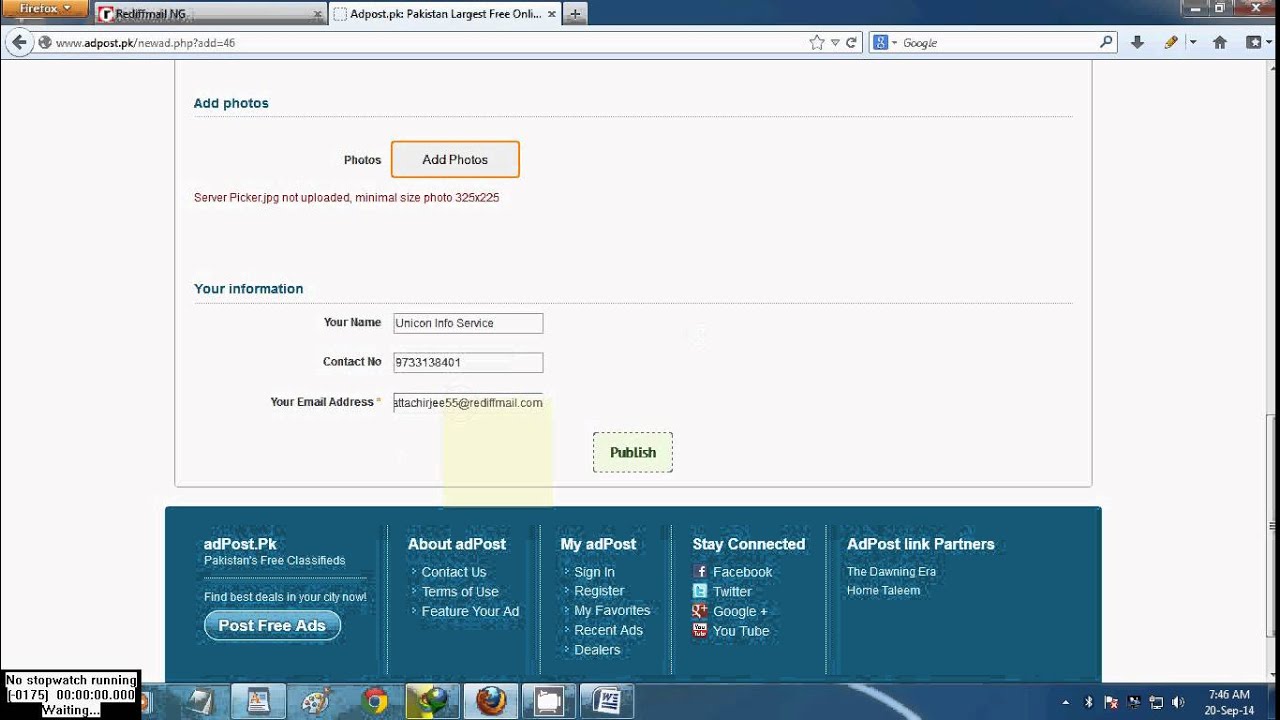Screen dimensions: 1280x720
Task: Click the Dealers link
Action: coord(597,650)
